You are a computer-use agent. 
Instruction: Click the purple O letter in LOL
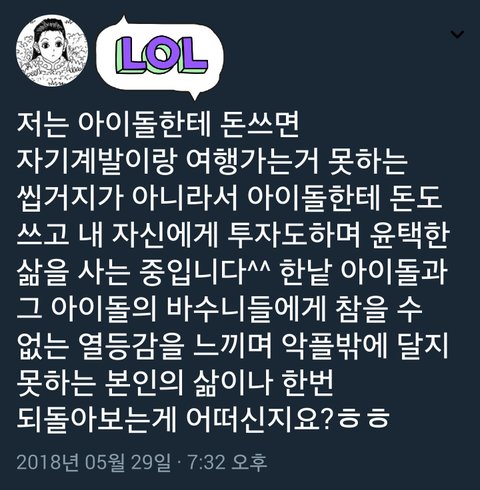(x=160, y=56)
